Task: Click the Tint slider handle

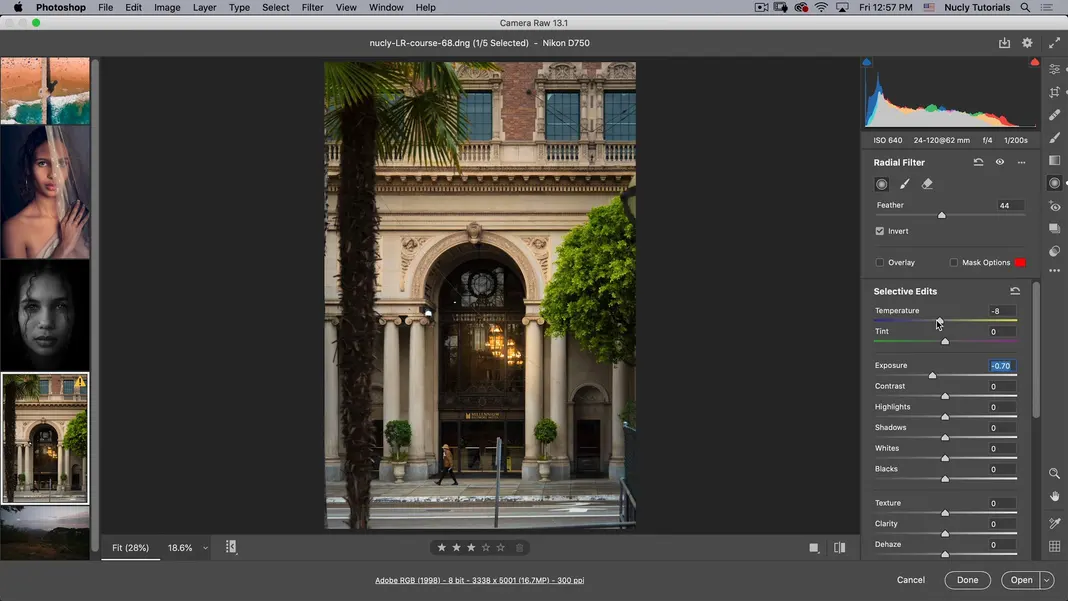Action: [945, 341]
